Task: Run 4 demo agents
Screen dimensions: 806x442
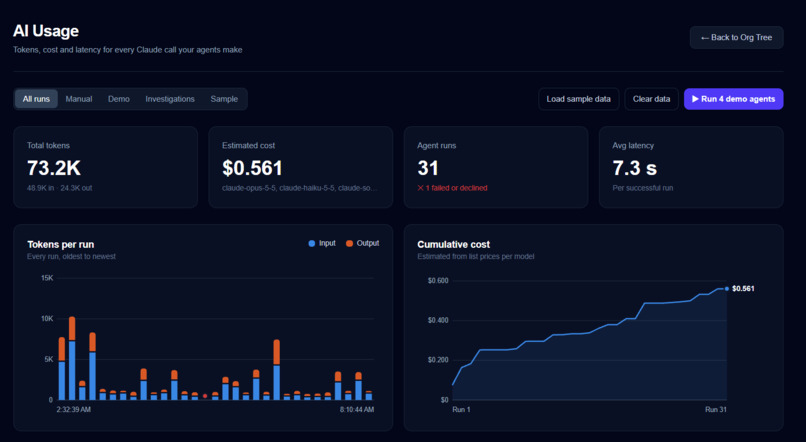Action: coord(734,99)
